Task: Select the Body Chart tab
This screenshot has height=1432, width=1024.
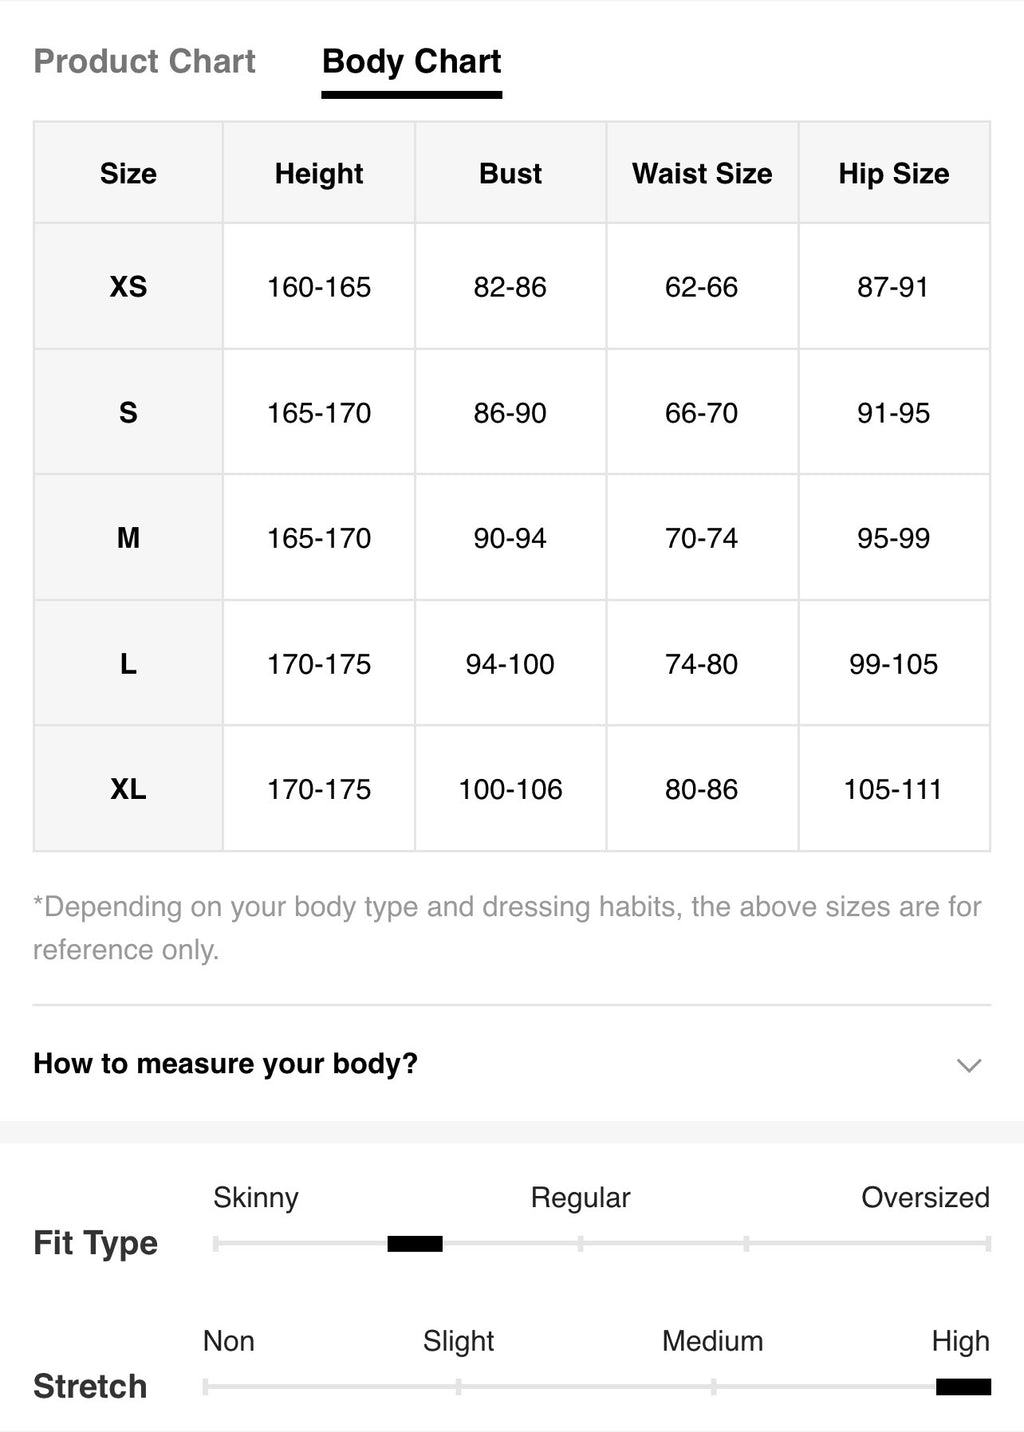Action: point(411,61)
